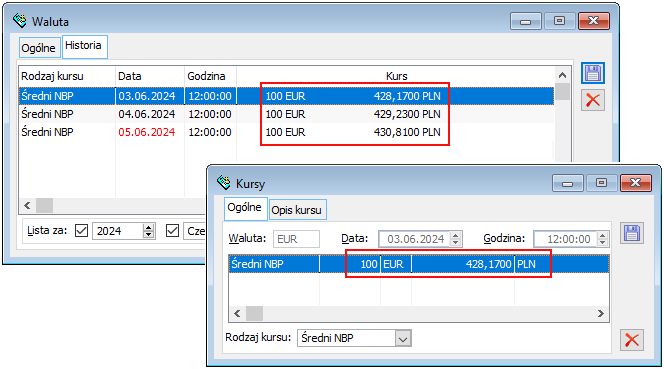Toggle the month checkbox in Waluta window
The image size is (664, 369).
(172, 231)
